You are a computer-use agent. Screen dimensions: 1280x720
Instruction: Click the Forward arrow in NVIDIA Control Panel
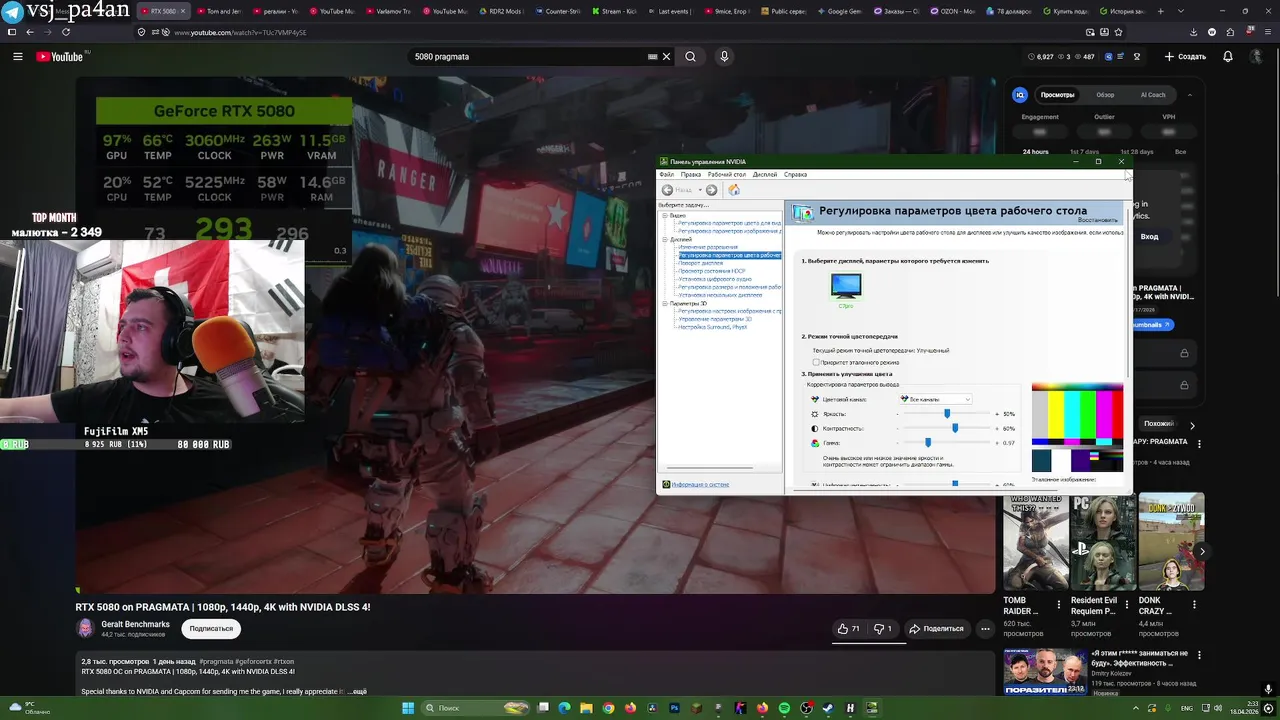pos(711,190)
